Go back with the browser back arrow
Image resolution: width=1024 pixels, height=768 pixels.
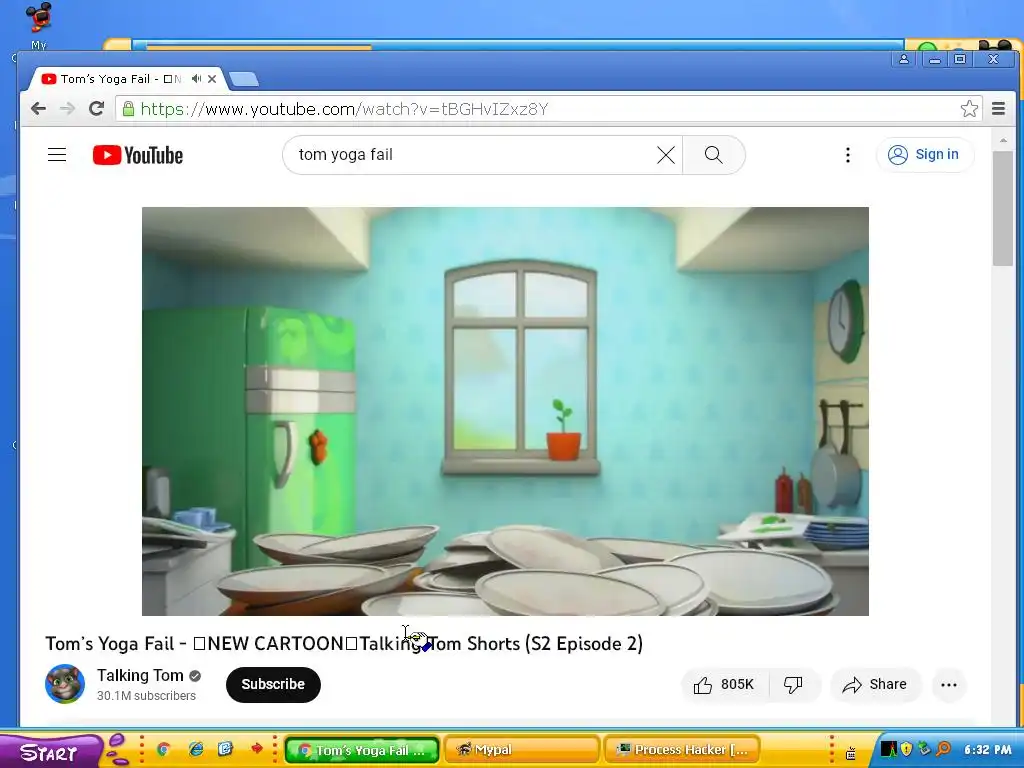pos(39,108)
